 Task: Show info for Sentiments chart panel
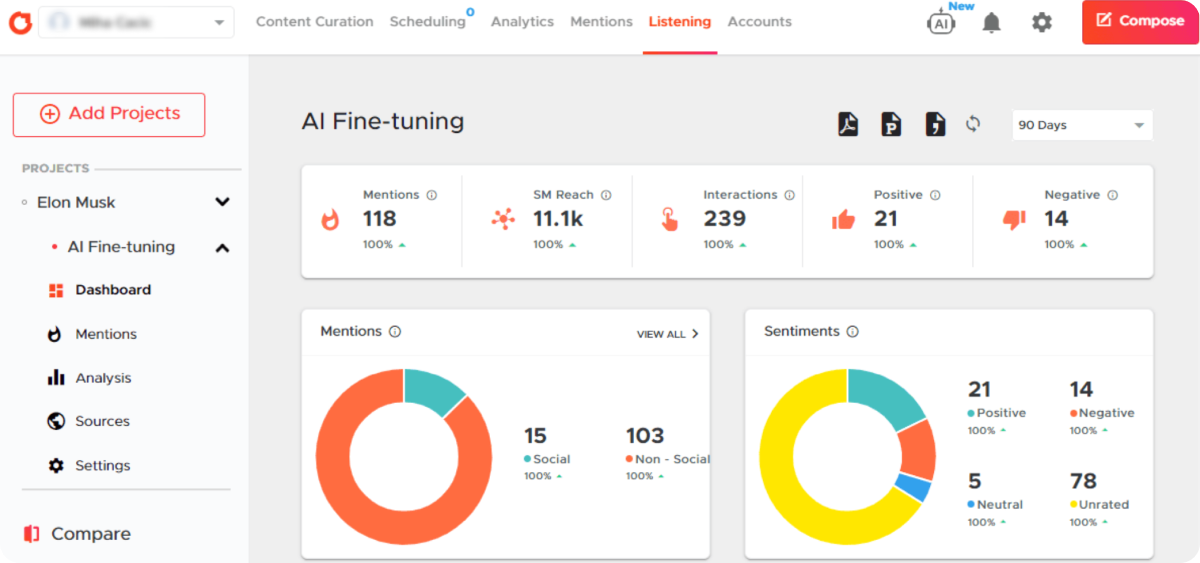pyautogui.click(x=852, y=331)
